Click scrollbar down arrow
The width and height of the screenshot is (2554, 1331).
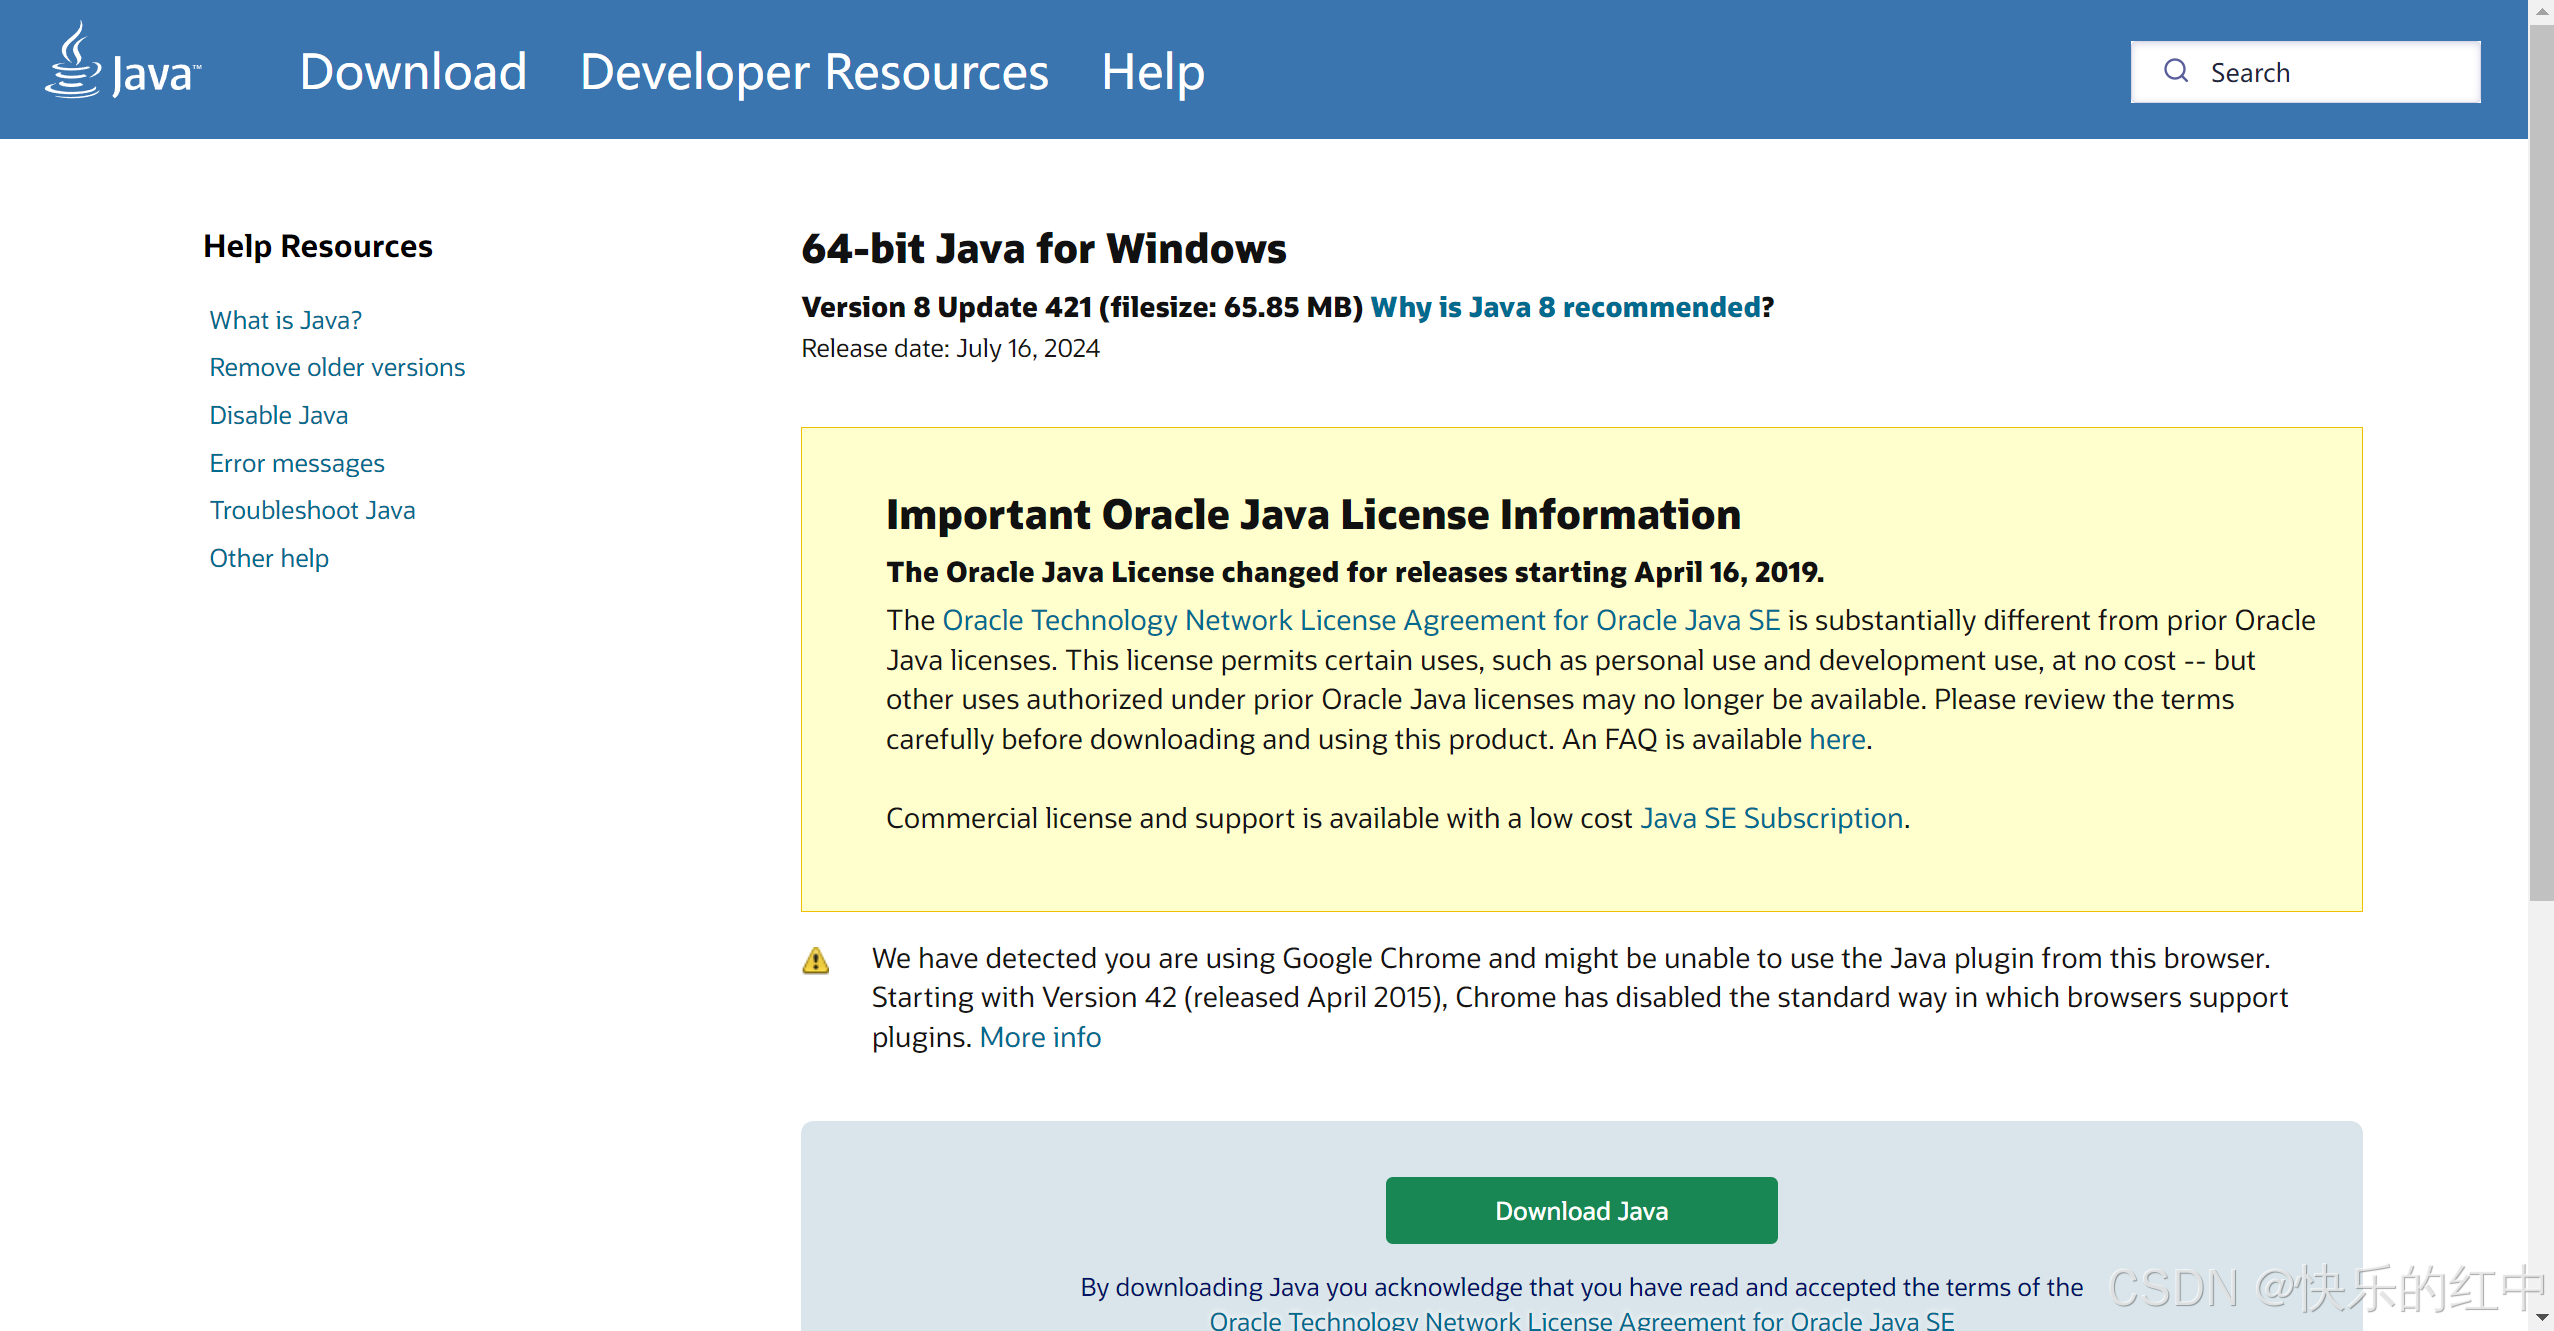pyautogui.click(x=2541, y=1319)
